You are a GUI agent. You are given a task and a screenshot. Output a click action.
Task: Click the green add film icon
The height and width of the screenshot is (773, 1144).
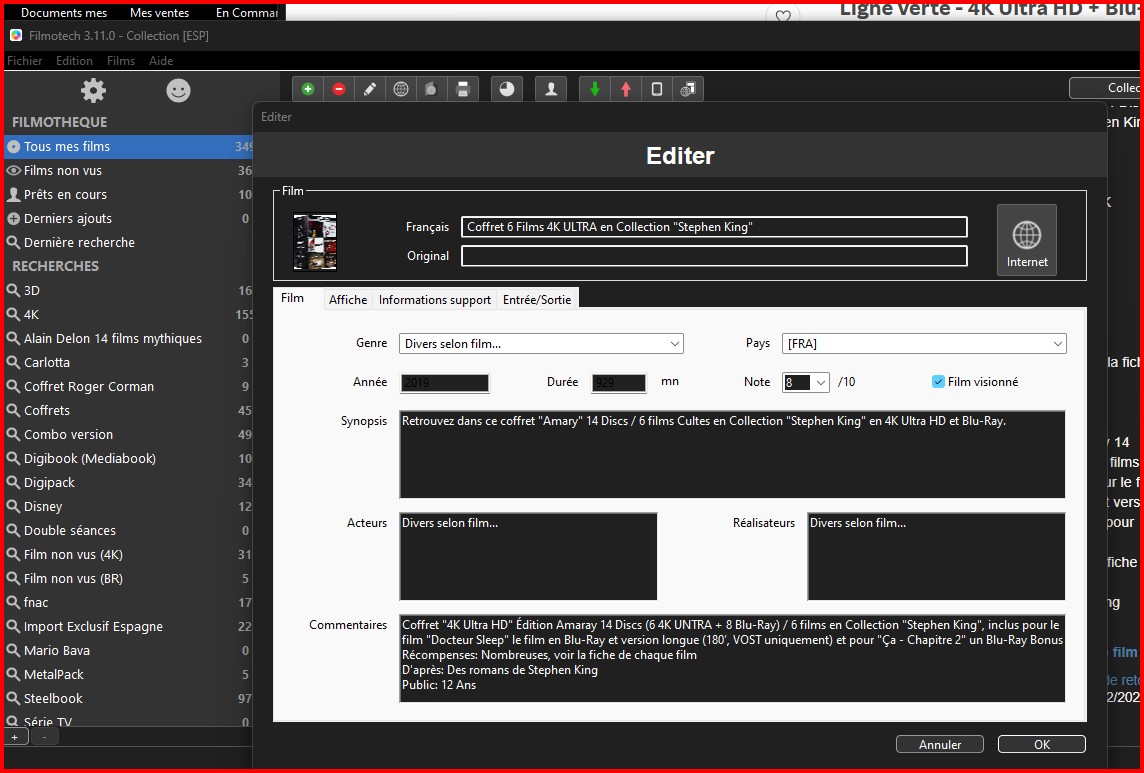(x=307, y=89)
